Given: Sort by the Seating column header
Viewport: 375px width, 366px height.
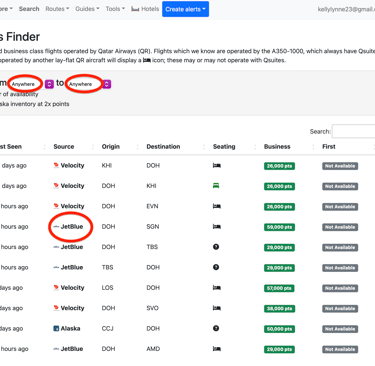Looking at the screenshot, I should pos(224,147).
